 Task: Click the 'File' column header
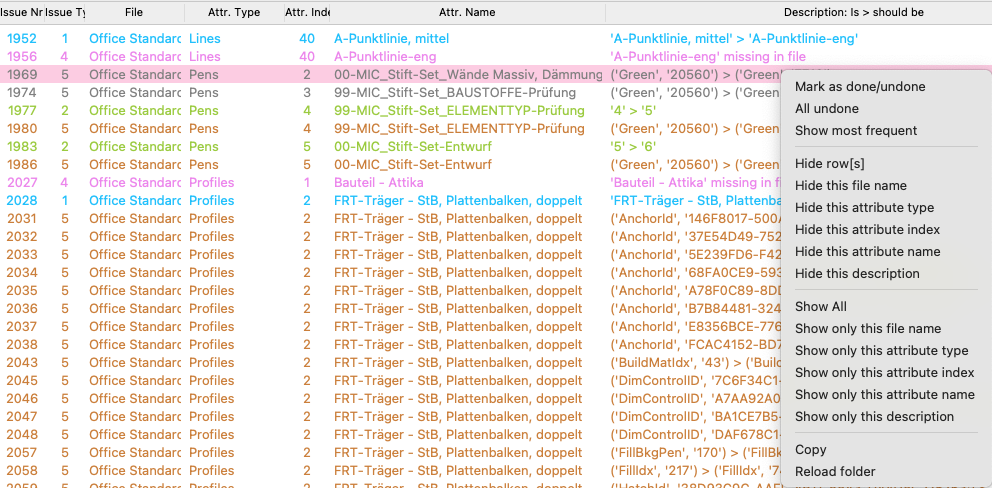coord(134,12)
